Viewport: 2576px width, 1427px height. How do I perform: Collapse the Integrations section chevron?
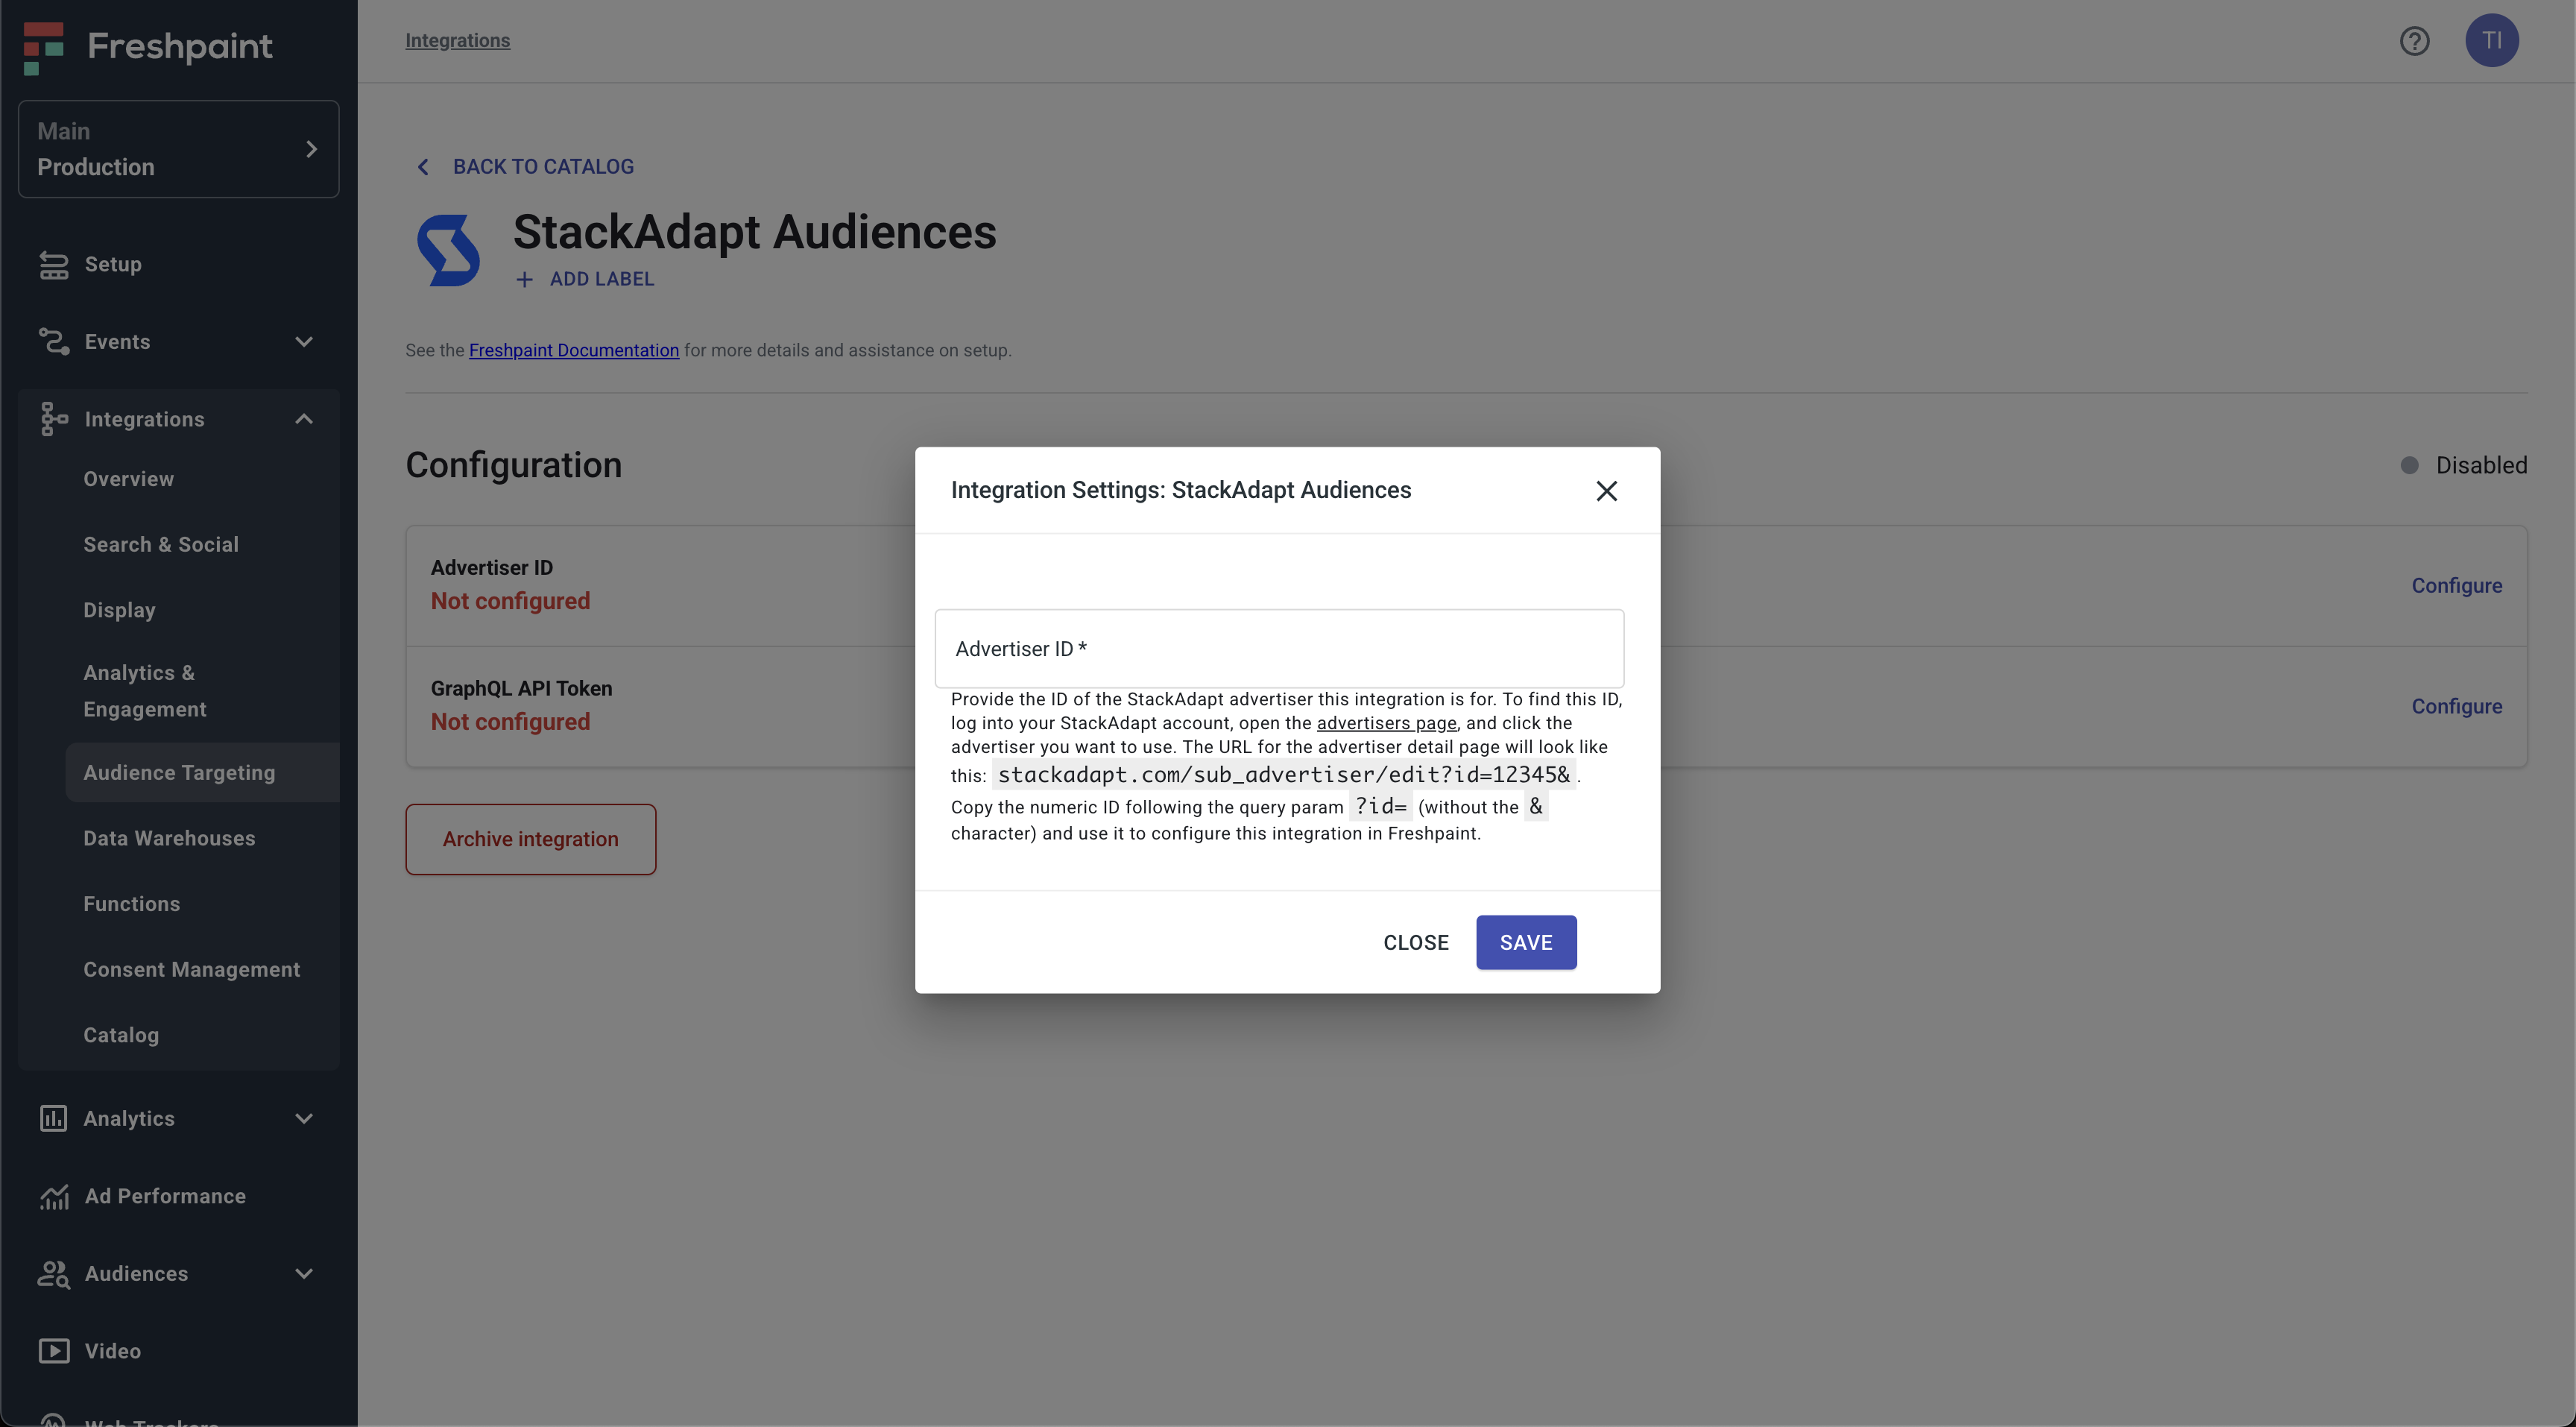pyautogui.click(x=304, y=419)
